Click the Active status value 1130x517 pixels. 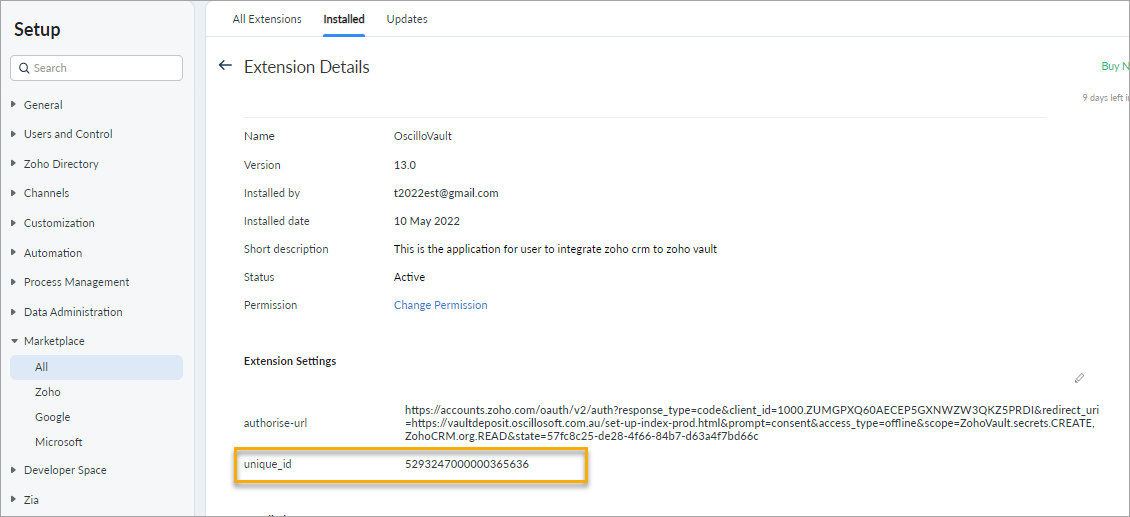pyautogui.click(x=409, y=277)
